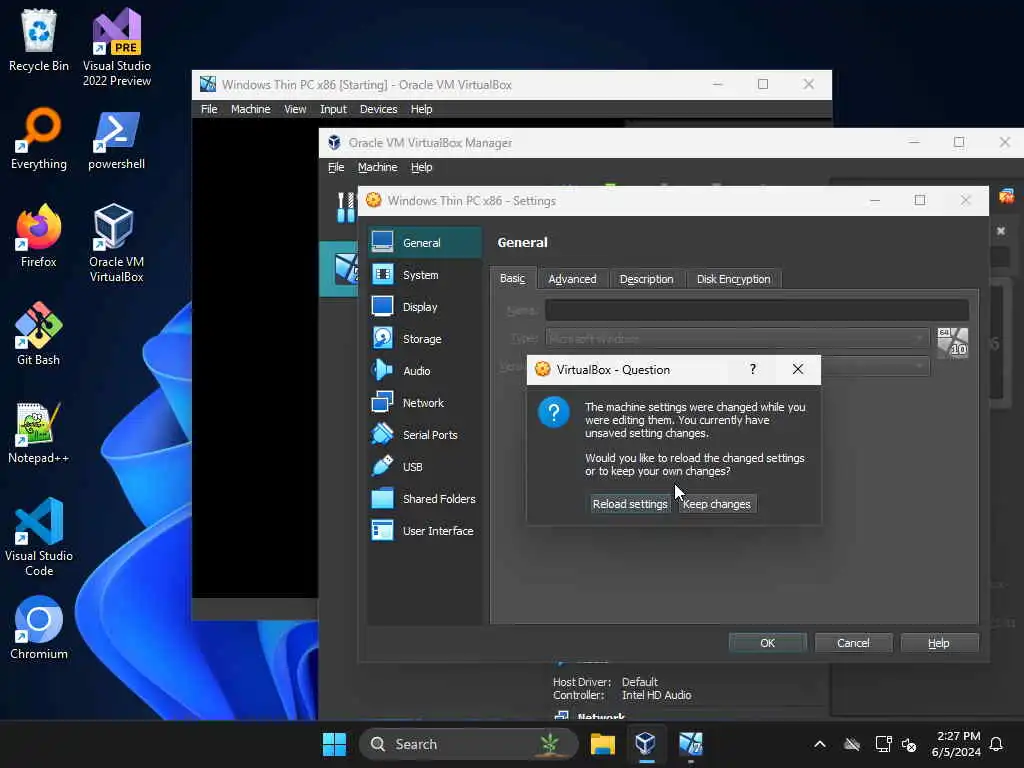The image size is (1024, 768).
Task: Select General category in Settings sidebar
Action: (x=424, y=242)
